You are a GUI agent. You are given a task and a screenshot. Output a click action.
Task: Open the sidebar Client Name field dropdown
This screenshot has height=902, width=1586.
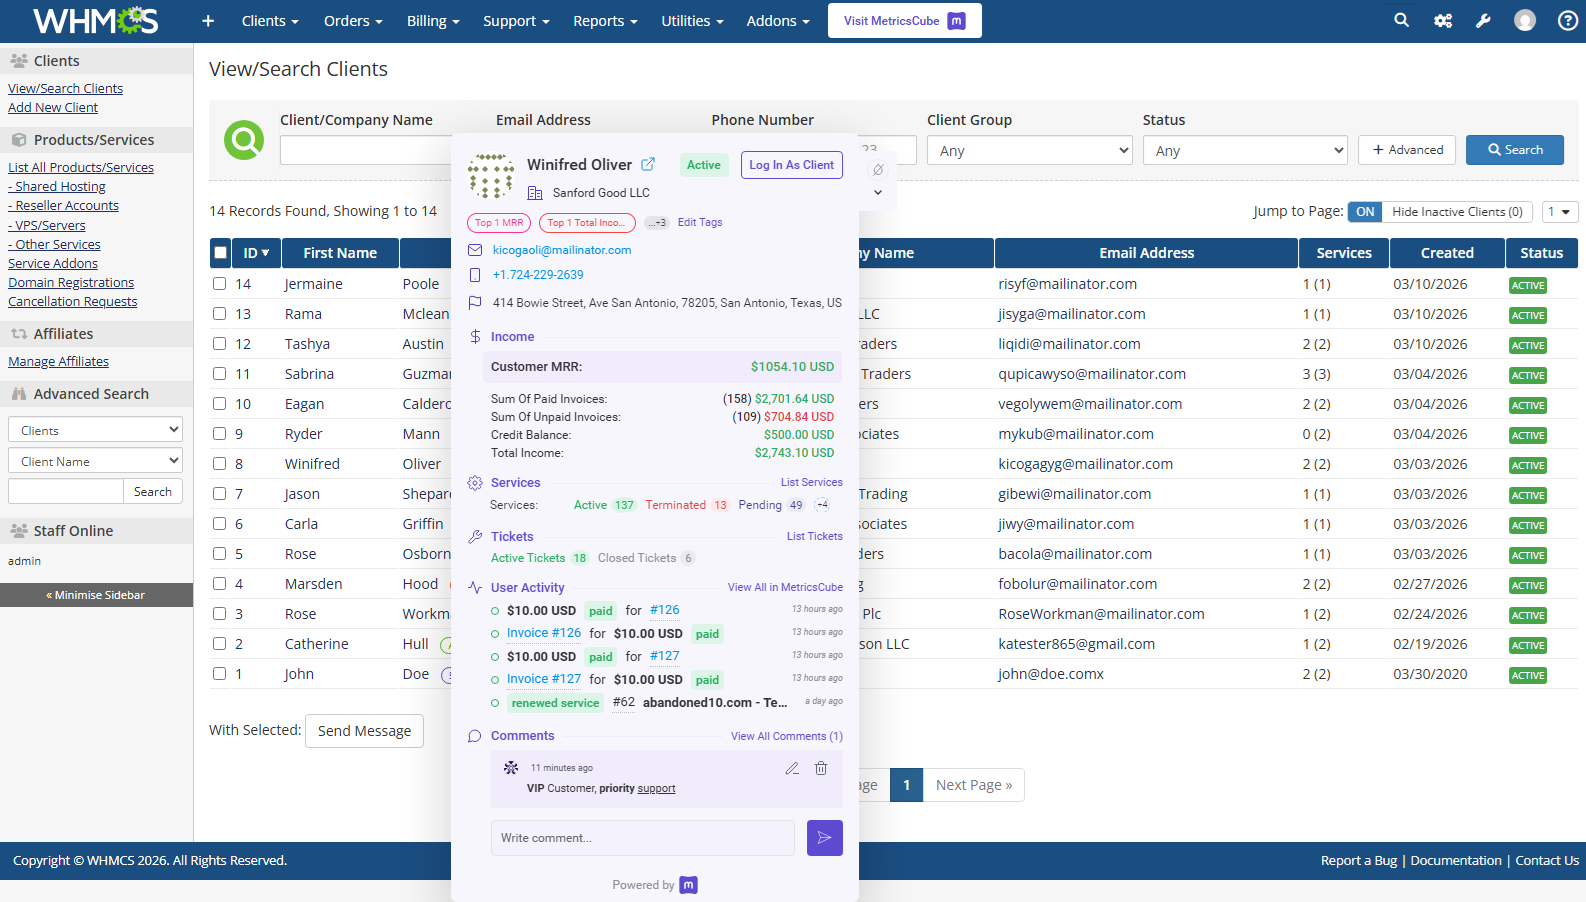[95, 461]
